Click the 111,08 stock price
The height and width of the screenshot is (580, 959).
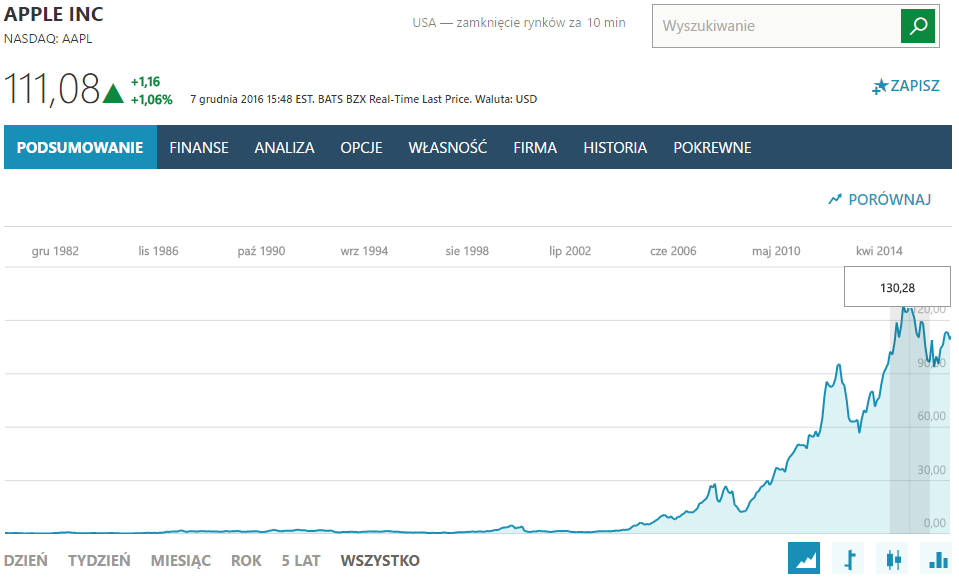[x=51, y=89]
